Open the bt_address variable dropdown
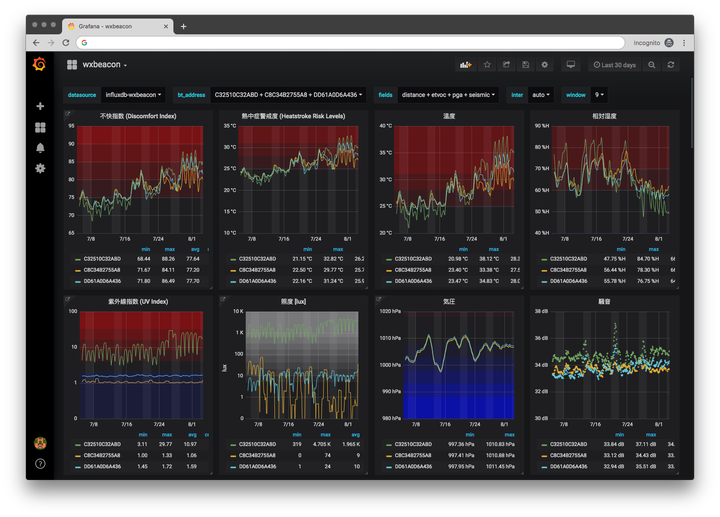Viewport: 720px width, 517px height. tap(288, 95)
